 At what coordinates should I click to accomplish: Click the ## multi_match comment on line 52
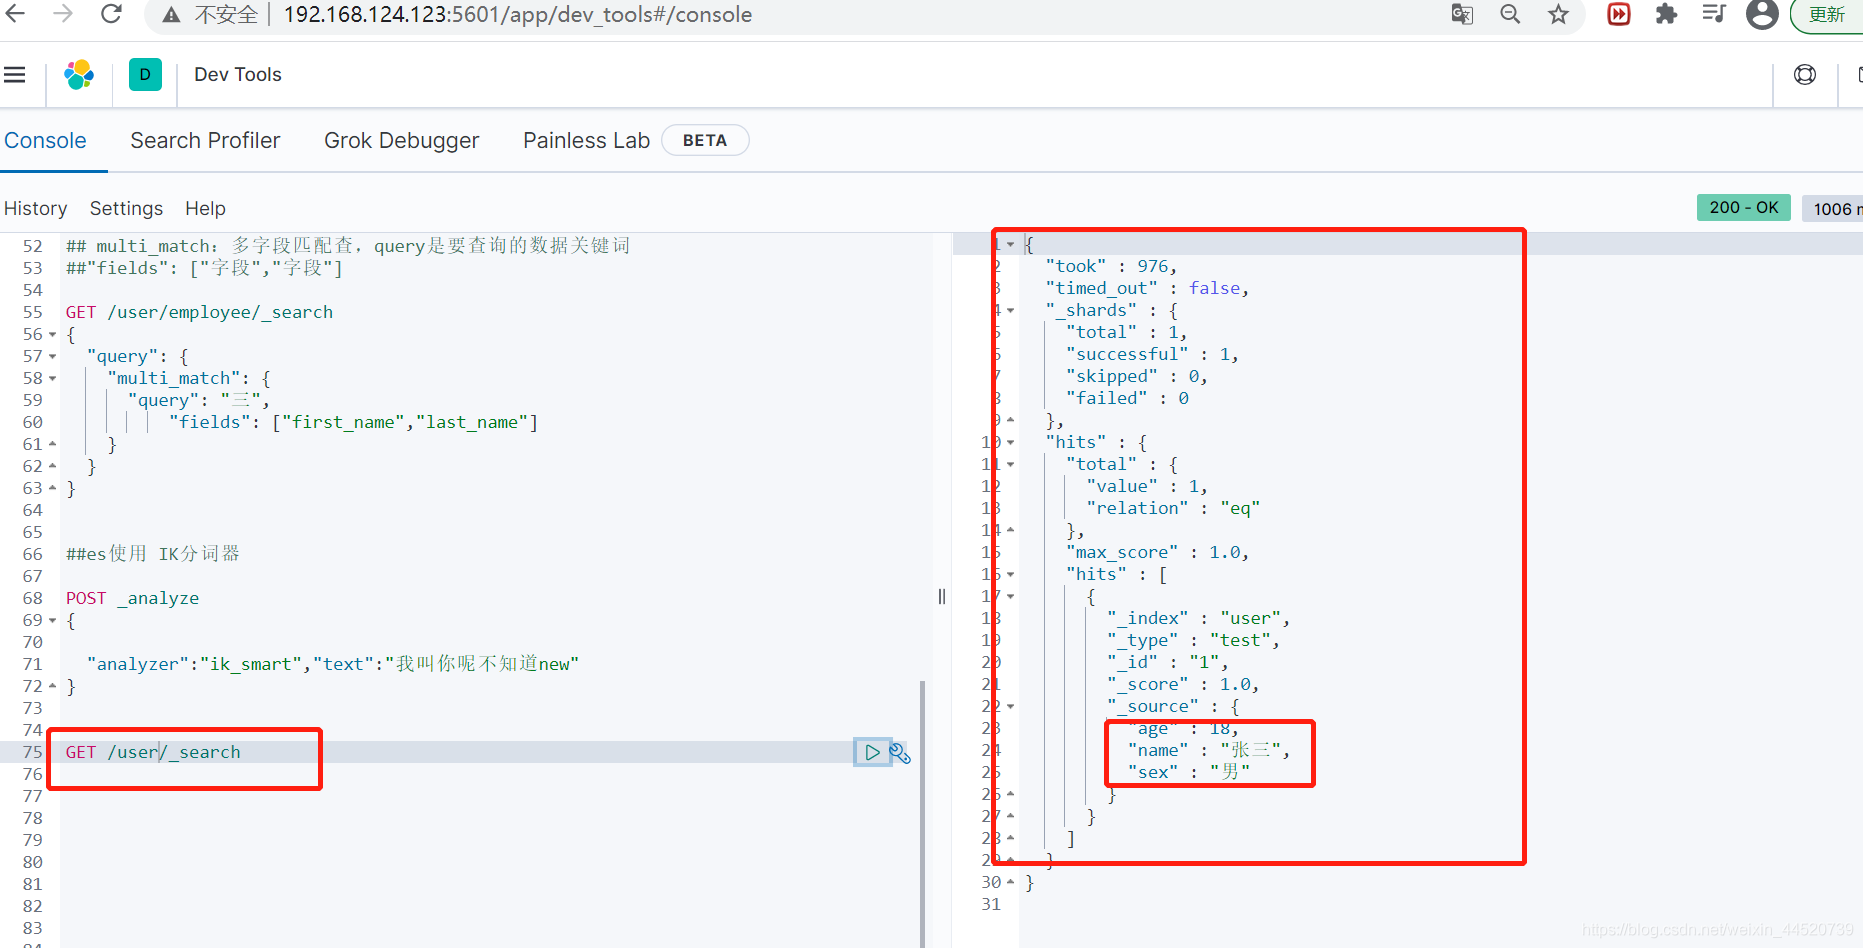click(x=348, y=246)
